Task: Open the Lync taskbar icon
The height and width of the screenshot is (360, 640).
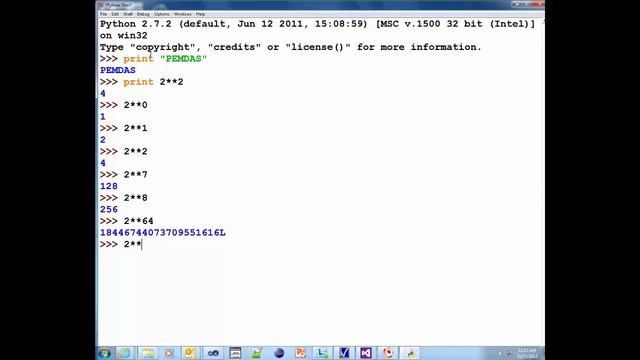Action: coord(322,353)
